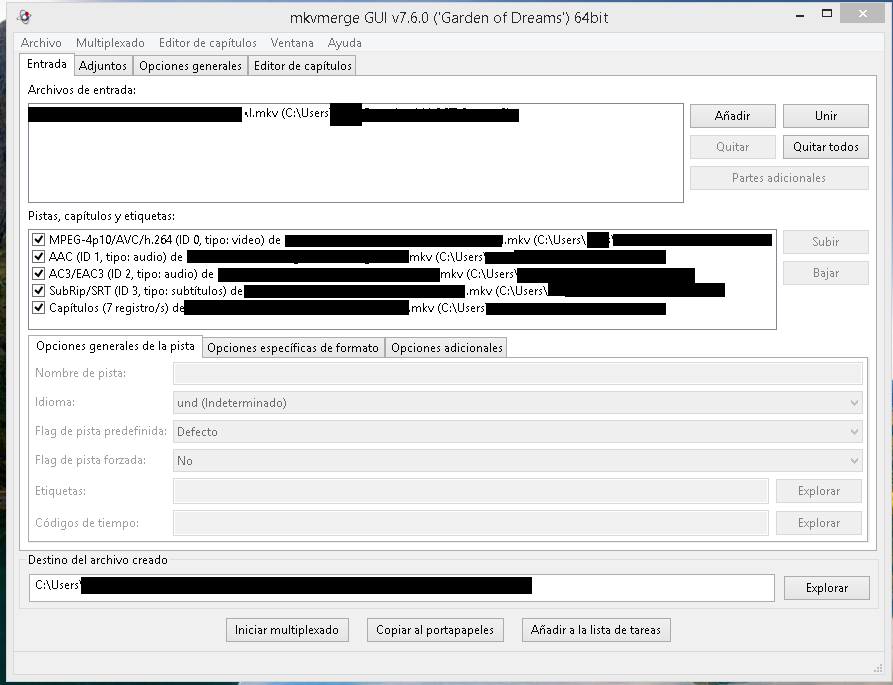893x685 pixels.
Task: Open the Idioma dropdown
Action: pyautogui.click(x=518, y=403)
